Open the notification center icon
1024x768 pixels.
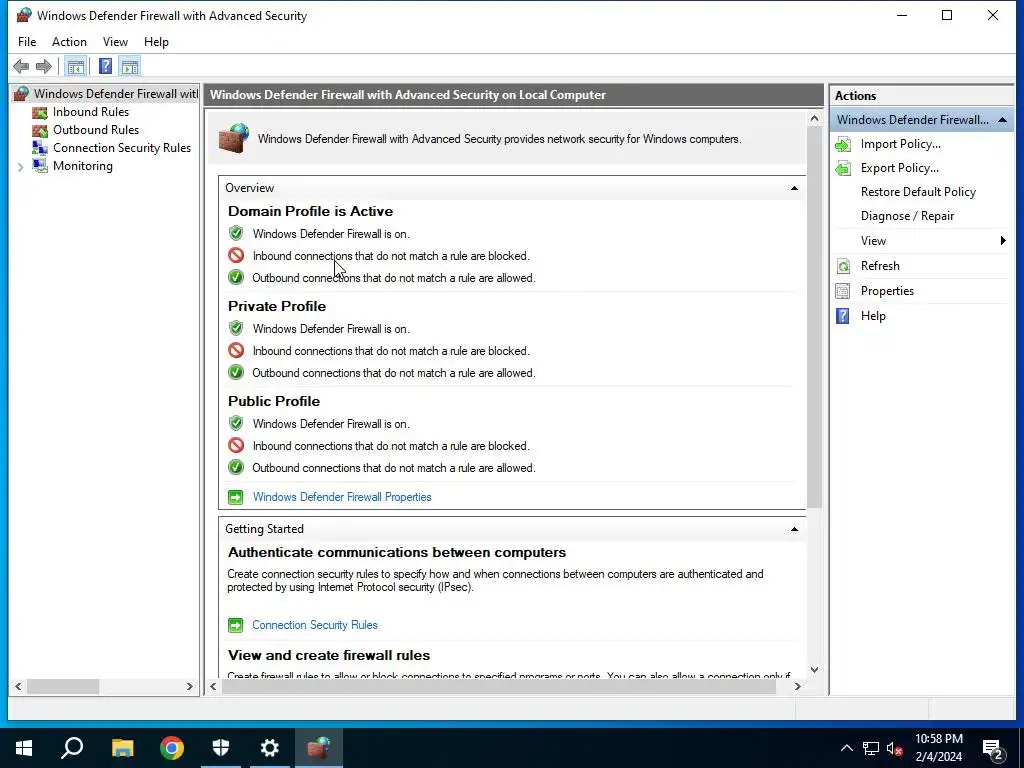(994, 749)
